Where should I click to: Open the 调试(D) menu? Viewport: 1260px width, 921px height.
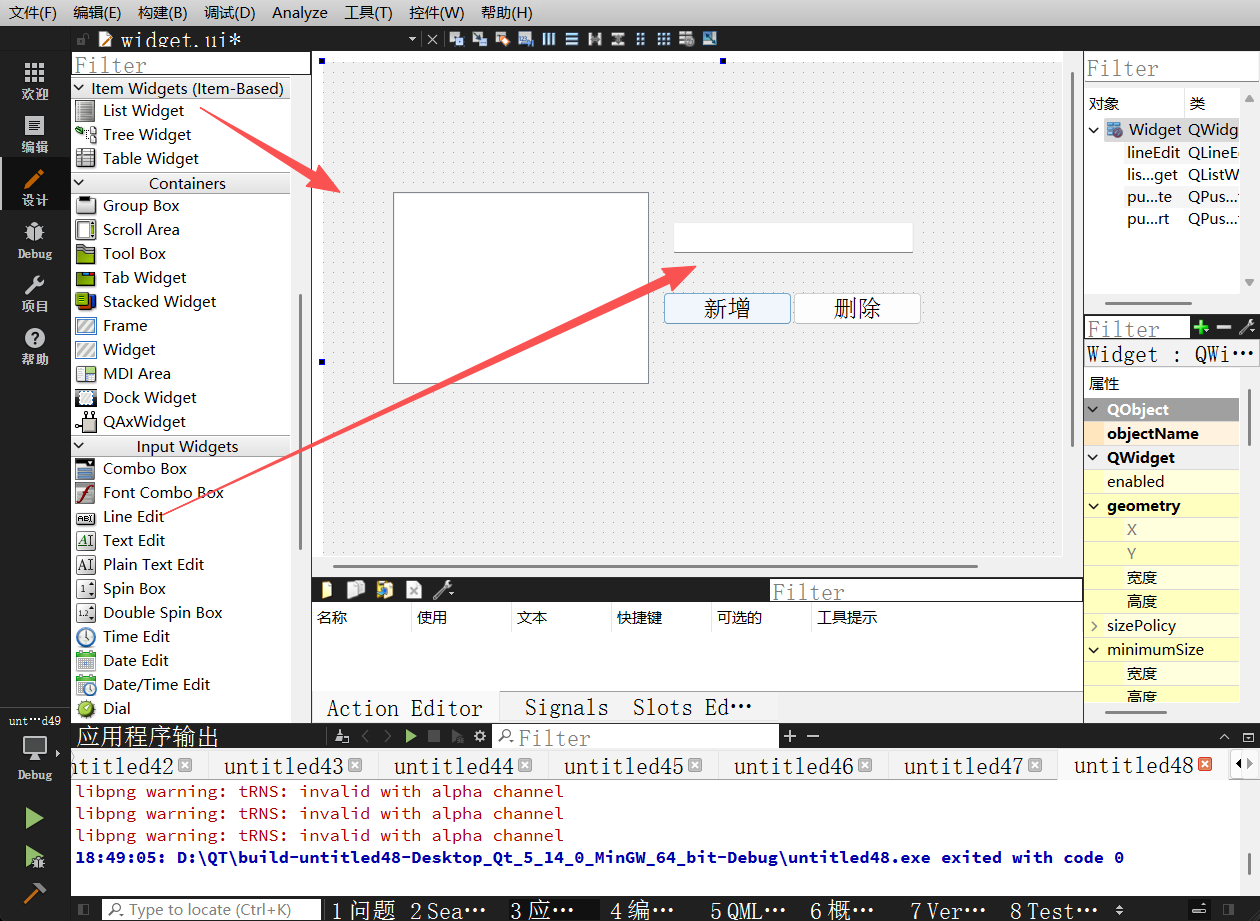229,13
